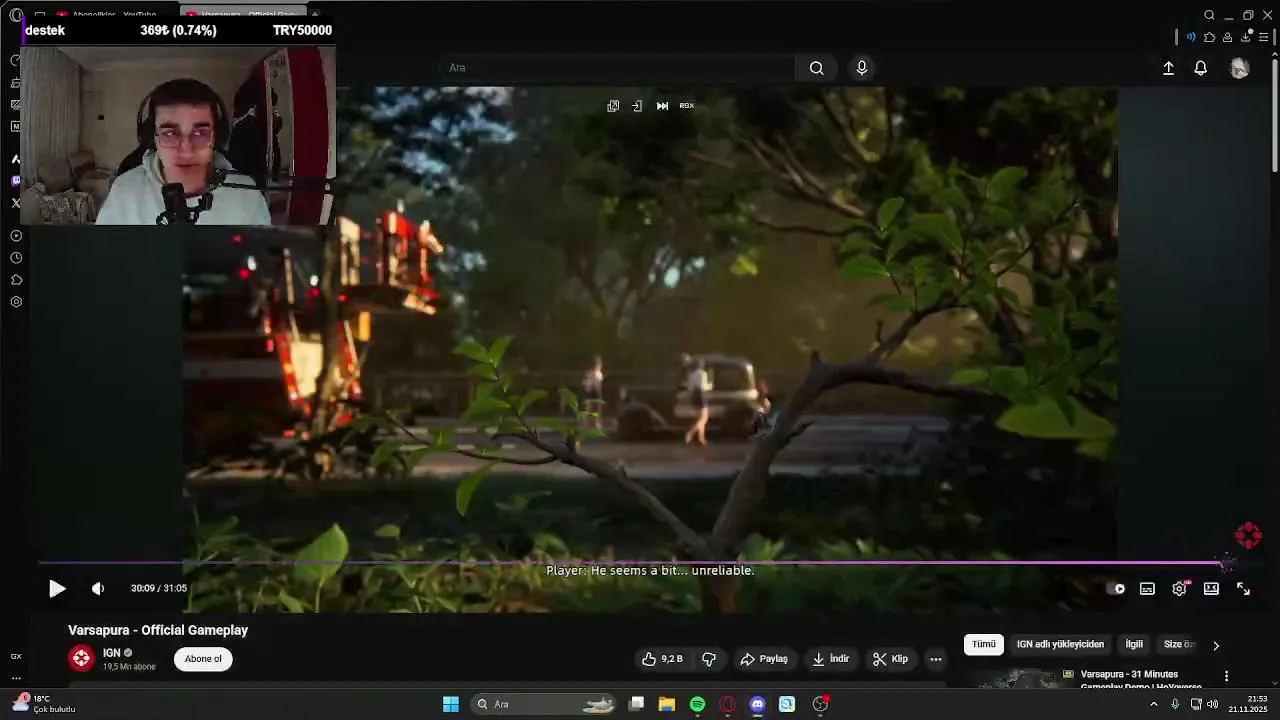Viewport: 1280px width, 720px height.
Task: Click the Windows taskbar search box
Action: point(543,704)
